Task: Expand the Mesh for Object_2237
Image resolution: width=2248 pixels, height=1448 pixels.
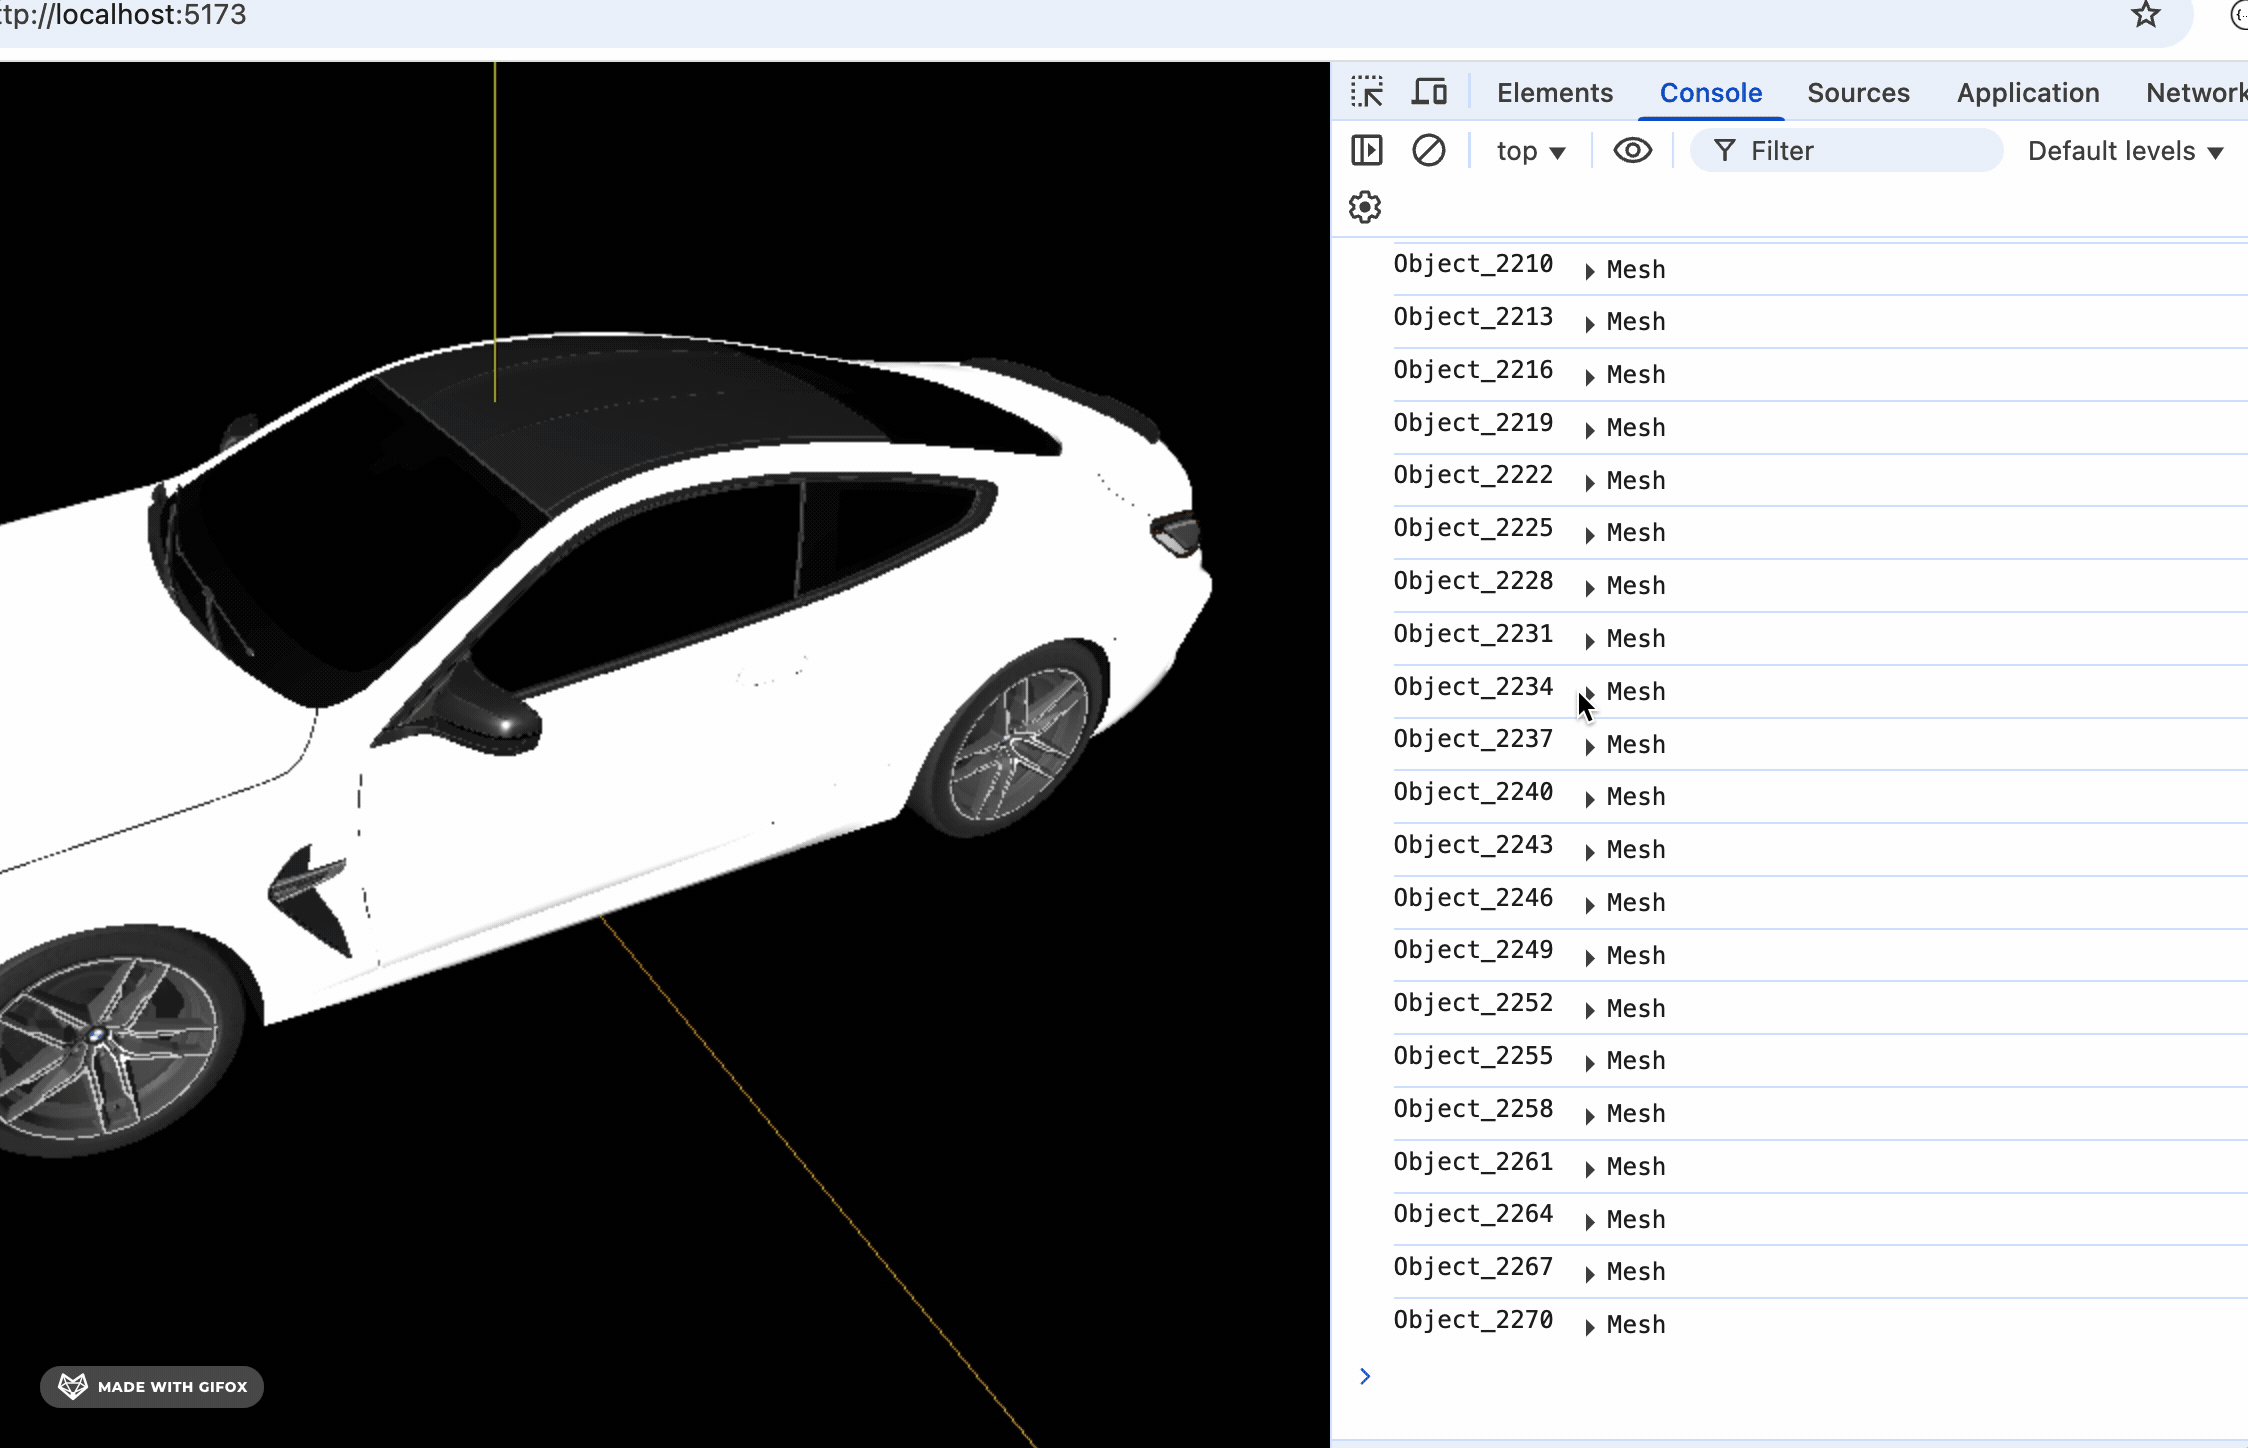Action: click(1589, 747)
